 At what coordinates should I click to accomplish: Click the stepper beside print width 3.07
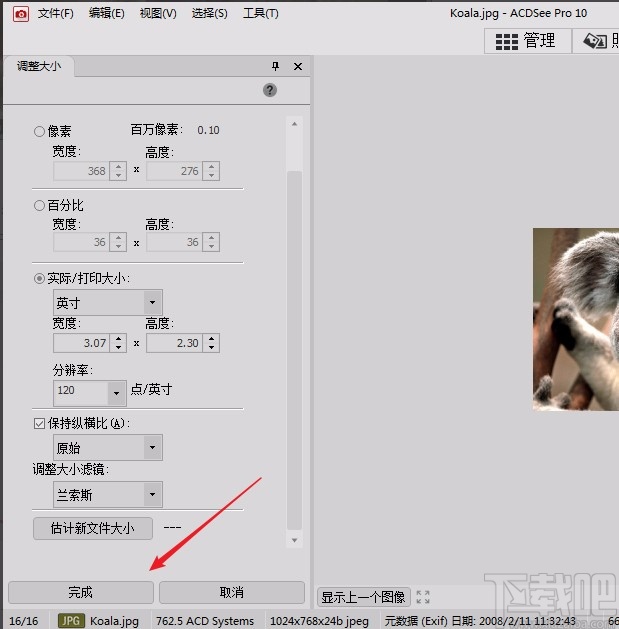coord(118,343)
